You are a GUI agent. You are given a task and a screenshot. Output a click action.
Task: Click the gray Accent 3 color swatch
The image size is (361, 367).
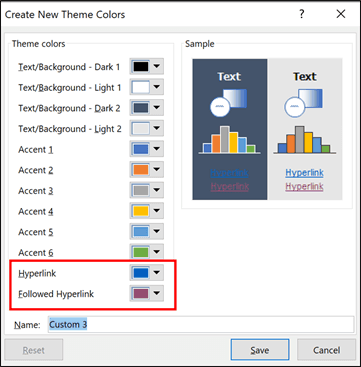click(141, 191)
